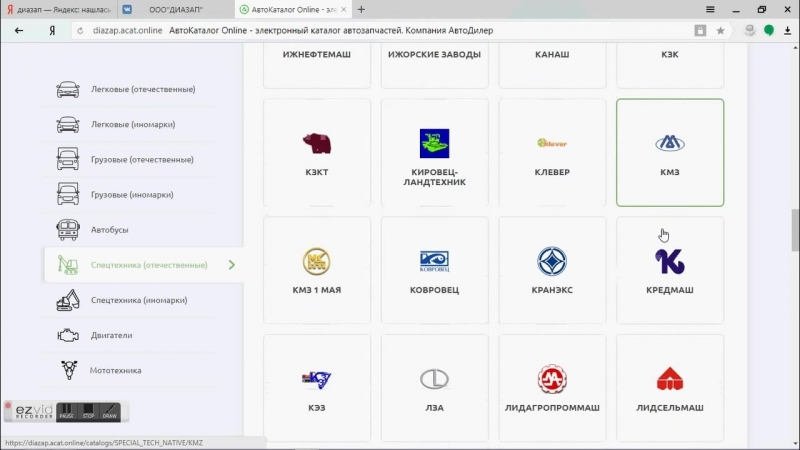800x450 pixels.
Task: Expand the Спецтехника (отечественные) arrow
Action: click(231, 265)
